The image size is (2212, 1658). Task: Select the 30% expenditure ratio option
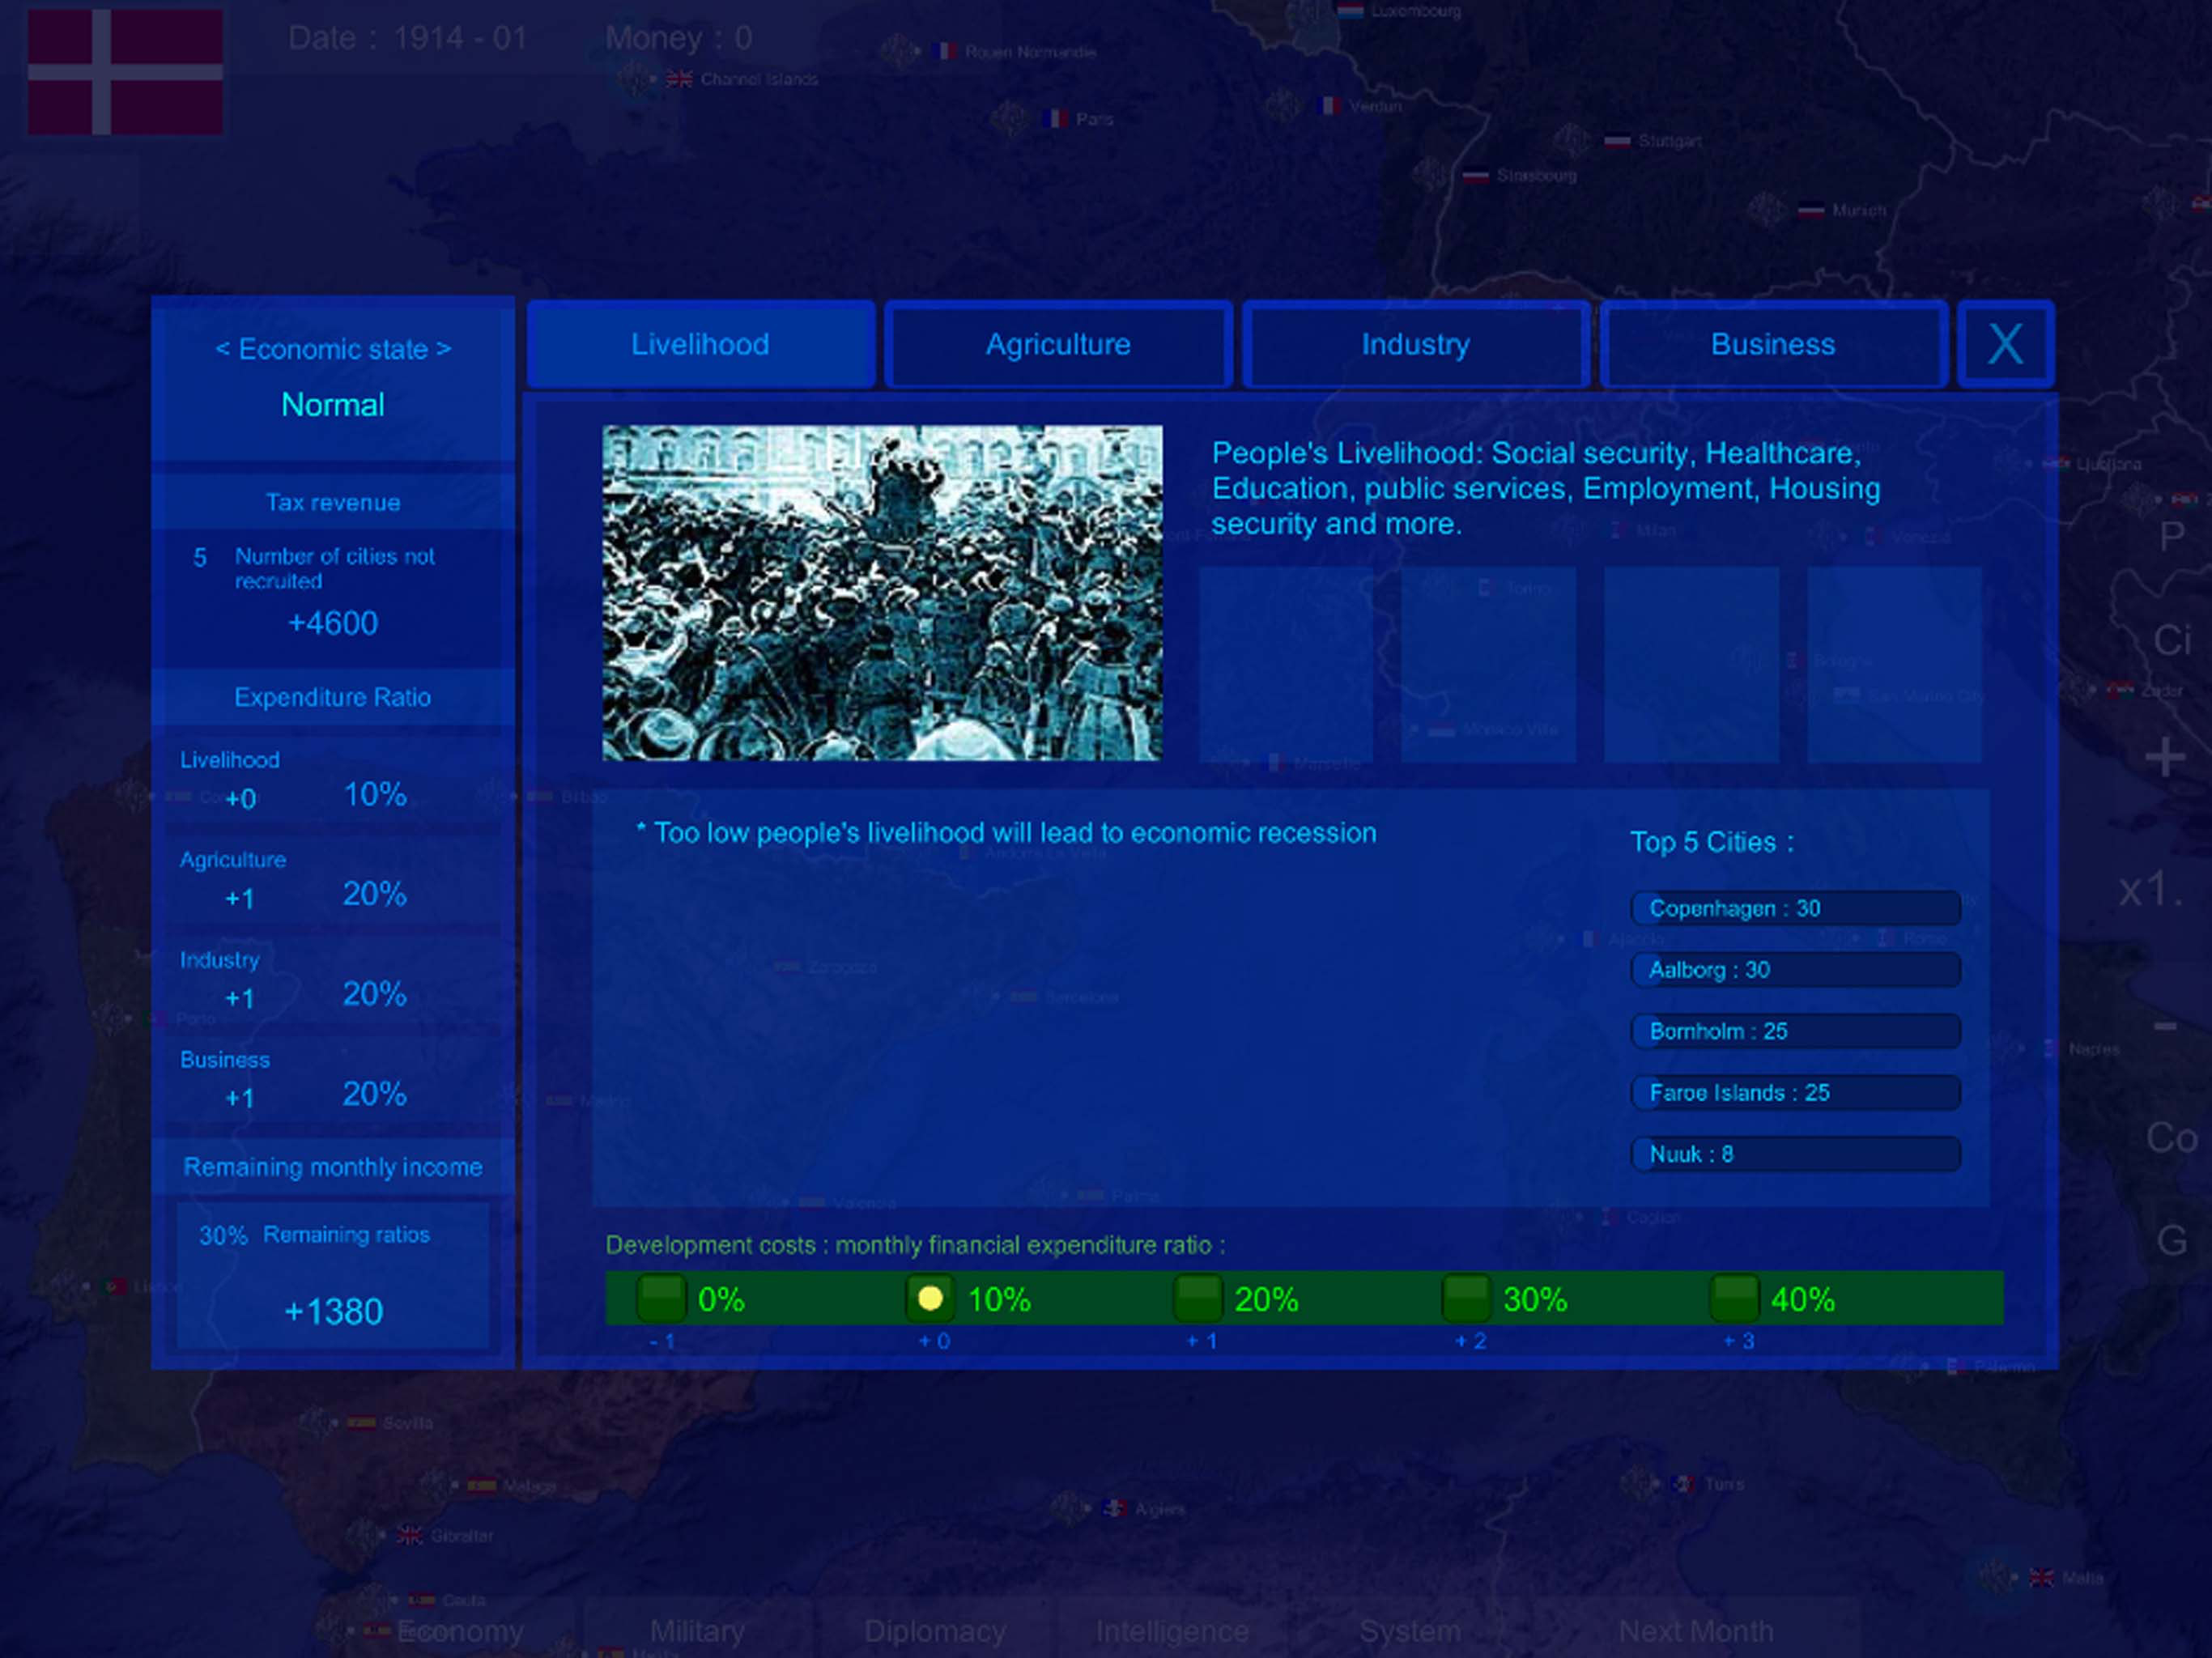click(x=1466, y=1298)
